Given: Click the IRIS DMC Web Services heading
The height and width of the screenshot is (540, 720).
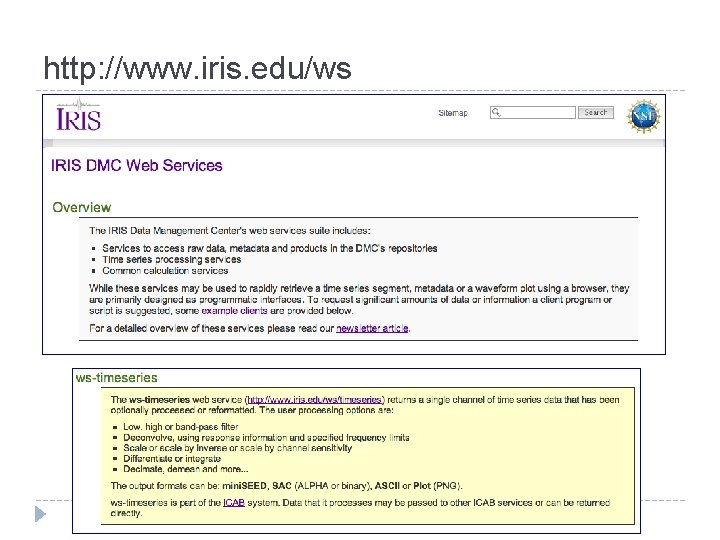Looking at the screenshot, I should pos(136,165).
